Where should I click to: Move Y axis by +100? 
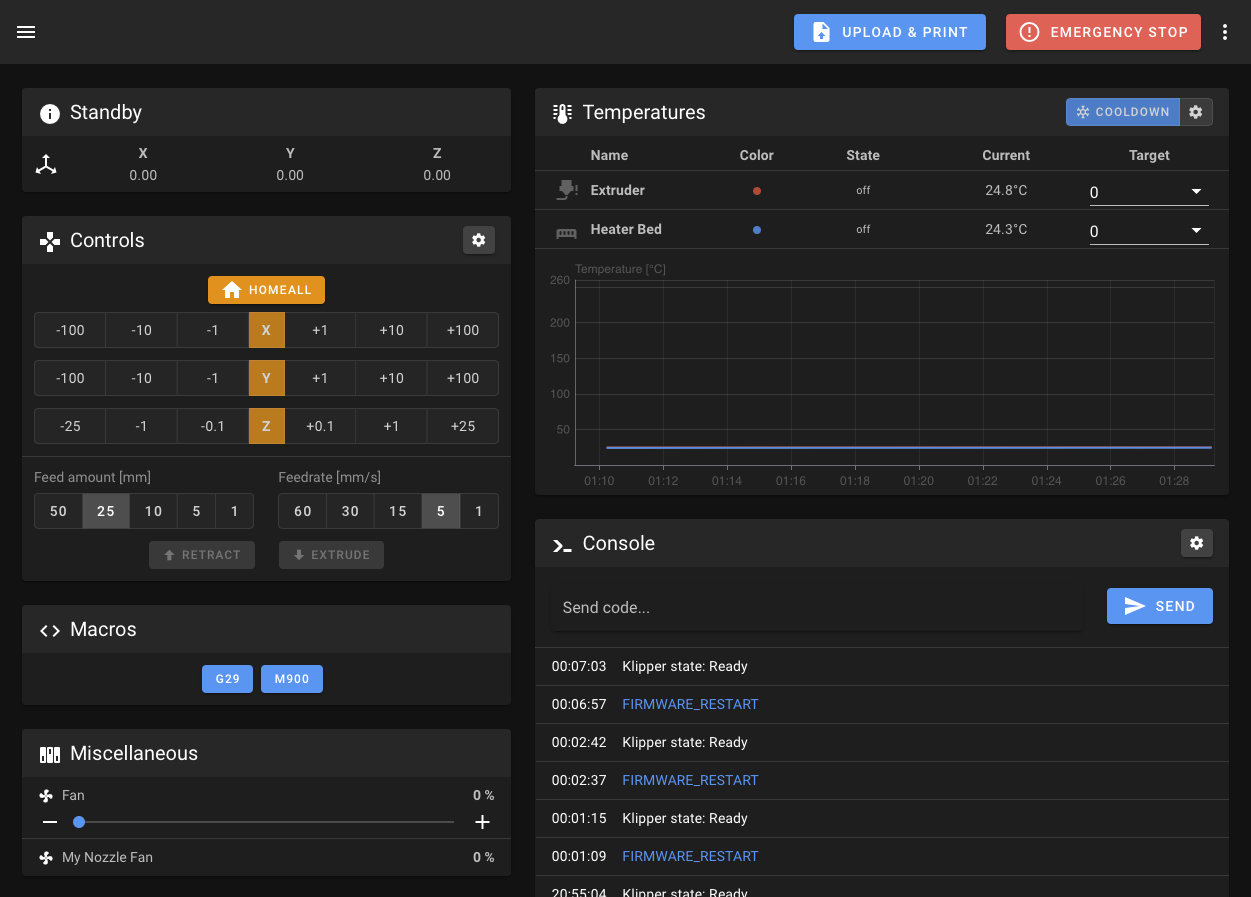tap(463, 378)
